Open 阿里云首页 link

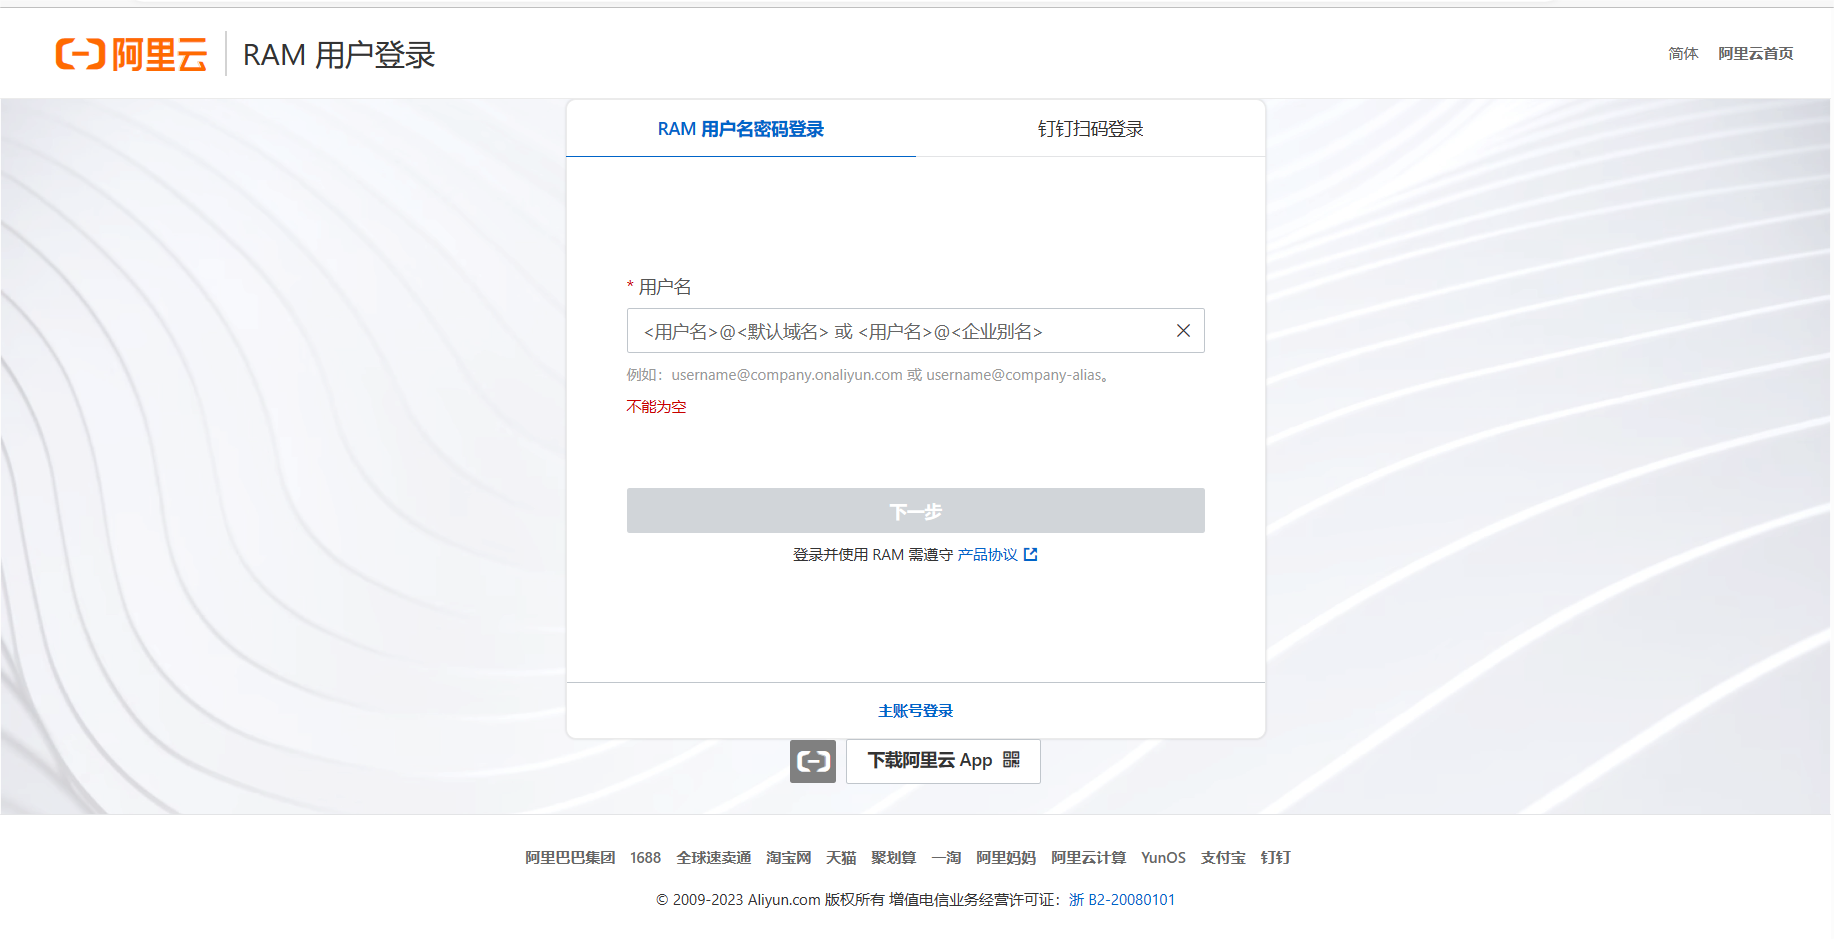pyautogui.click(x=1756, y=54)
